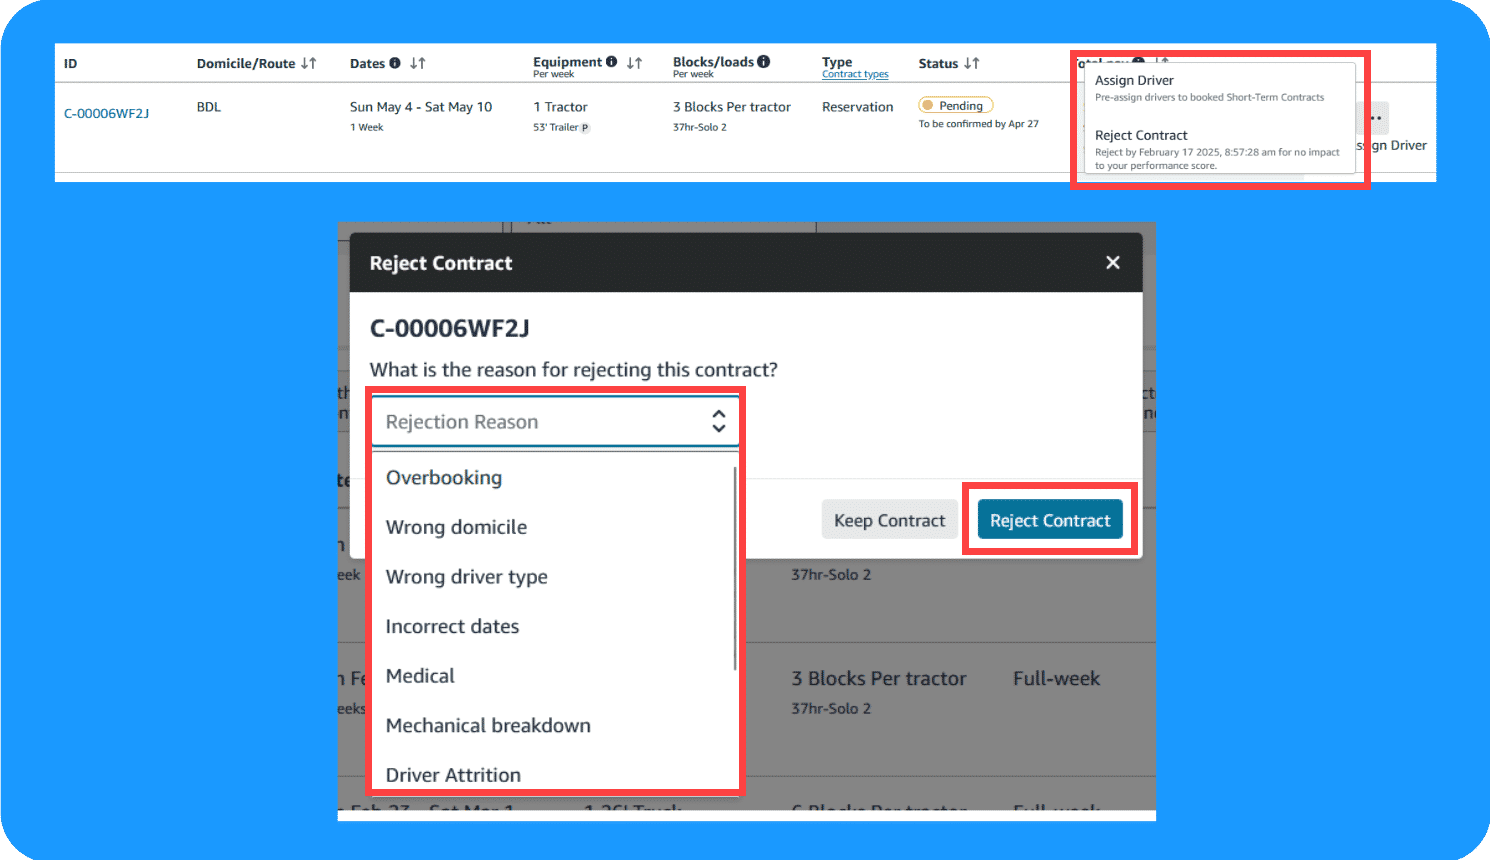This screenshot has height=860, width=1490.
Task: Choose Wrong domicile as rejection reason
Action: point(457,527)
